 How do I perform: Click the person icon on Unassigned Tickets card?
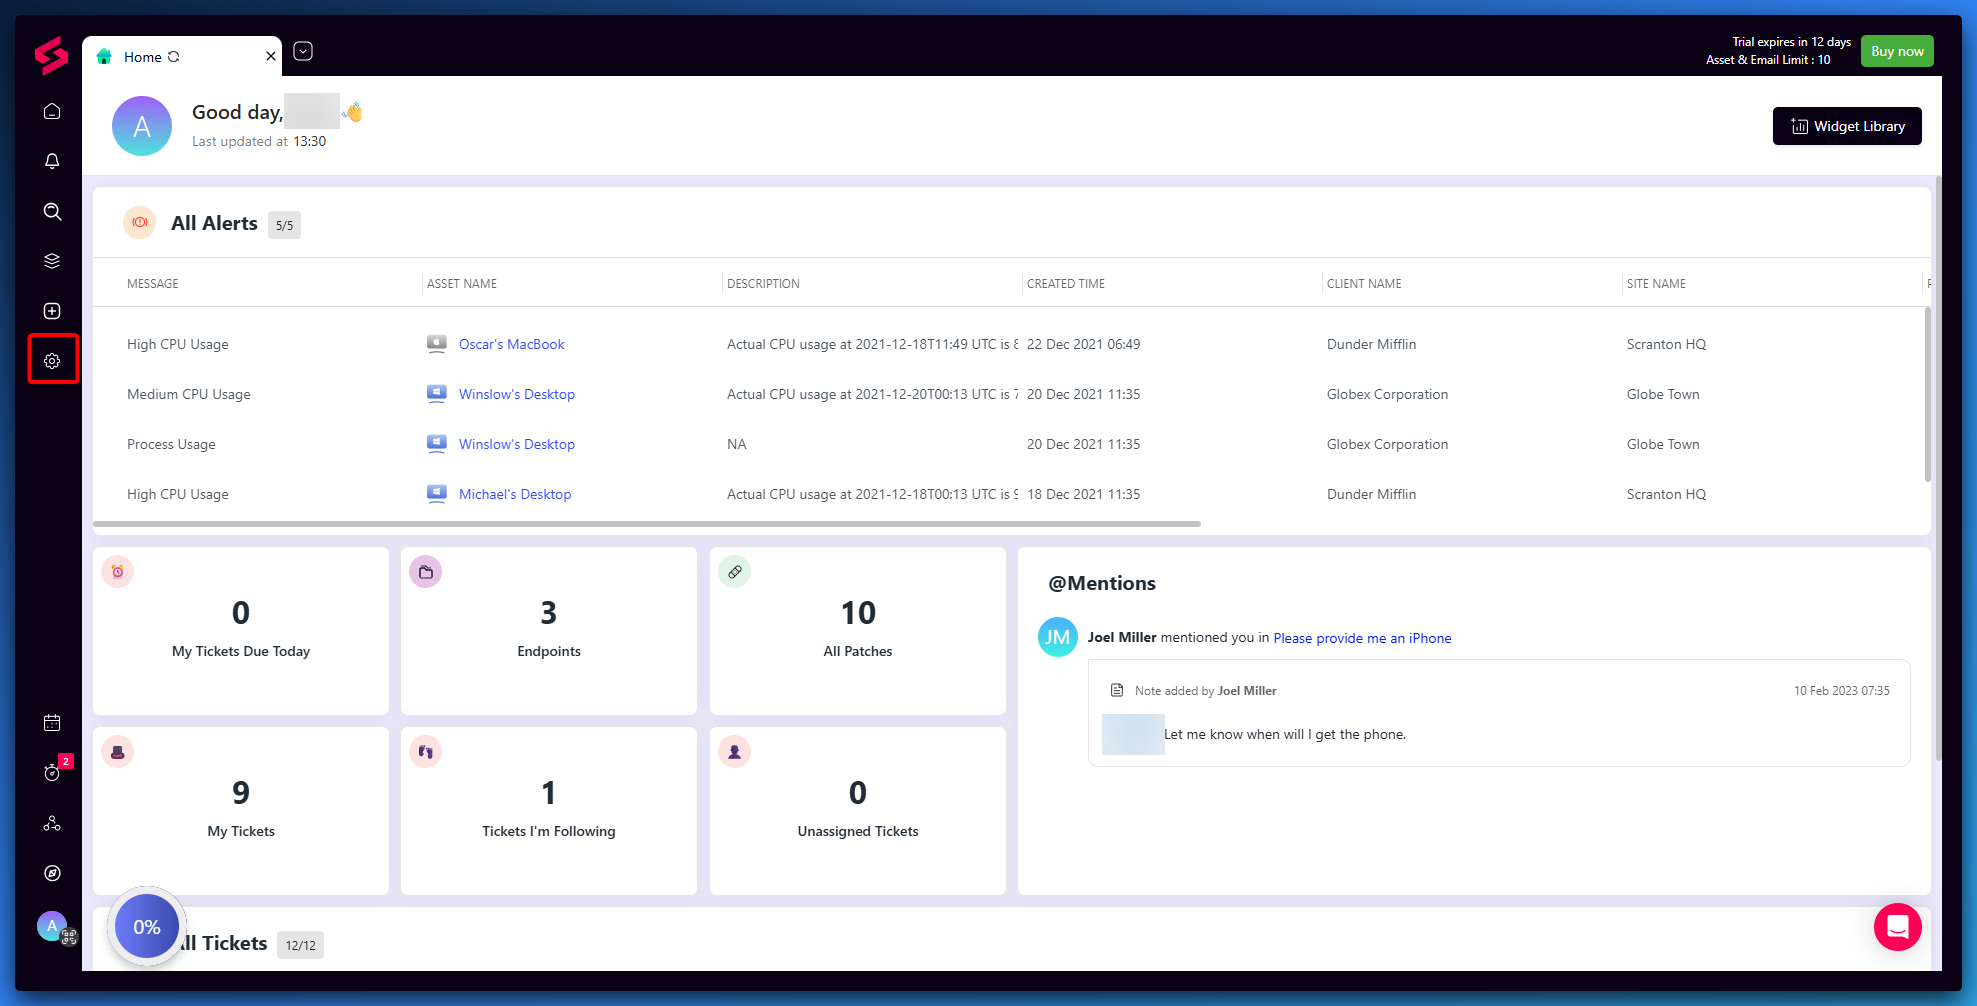(735, 752)
